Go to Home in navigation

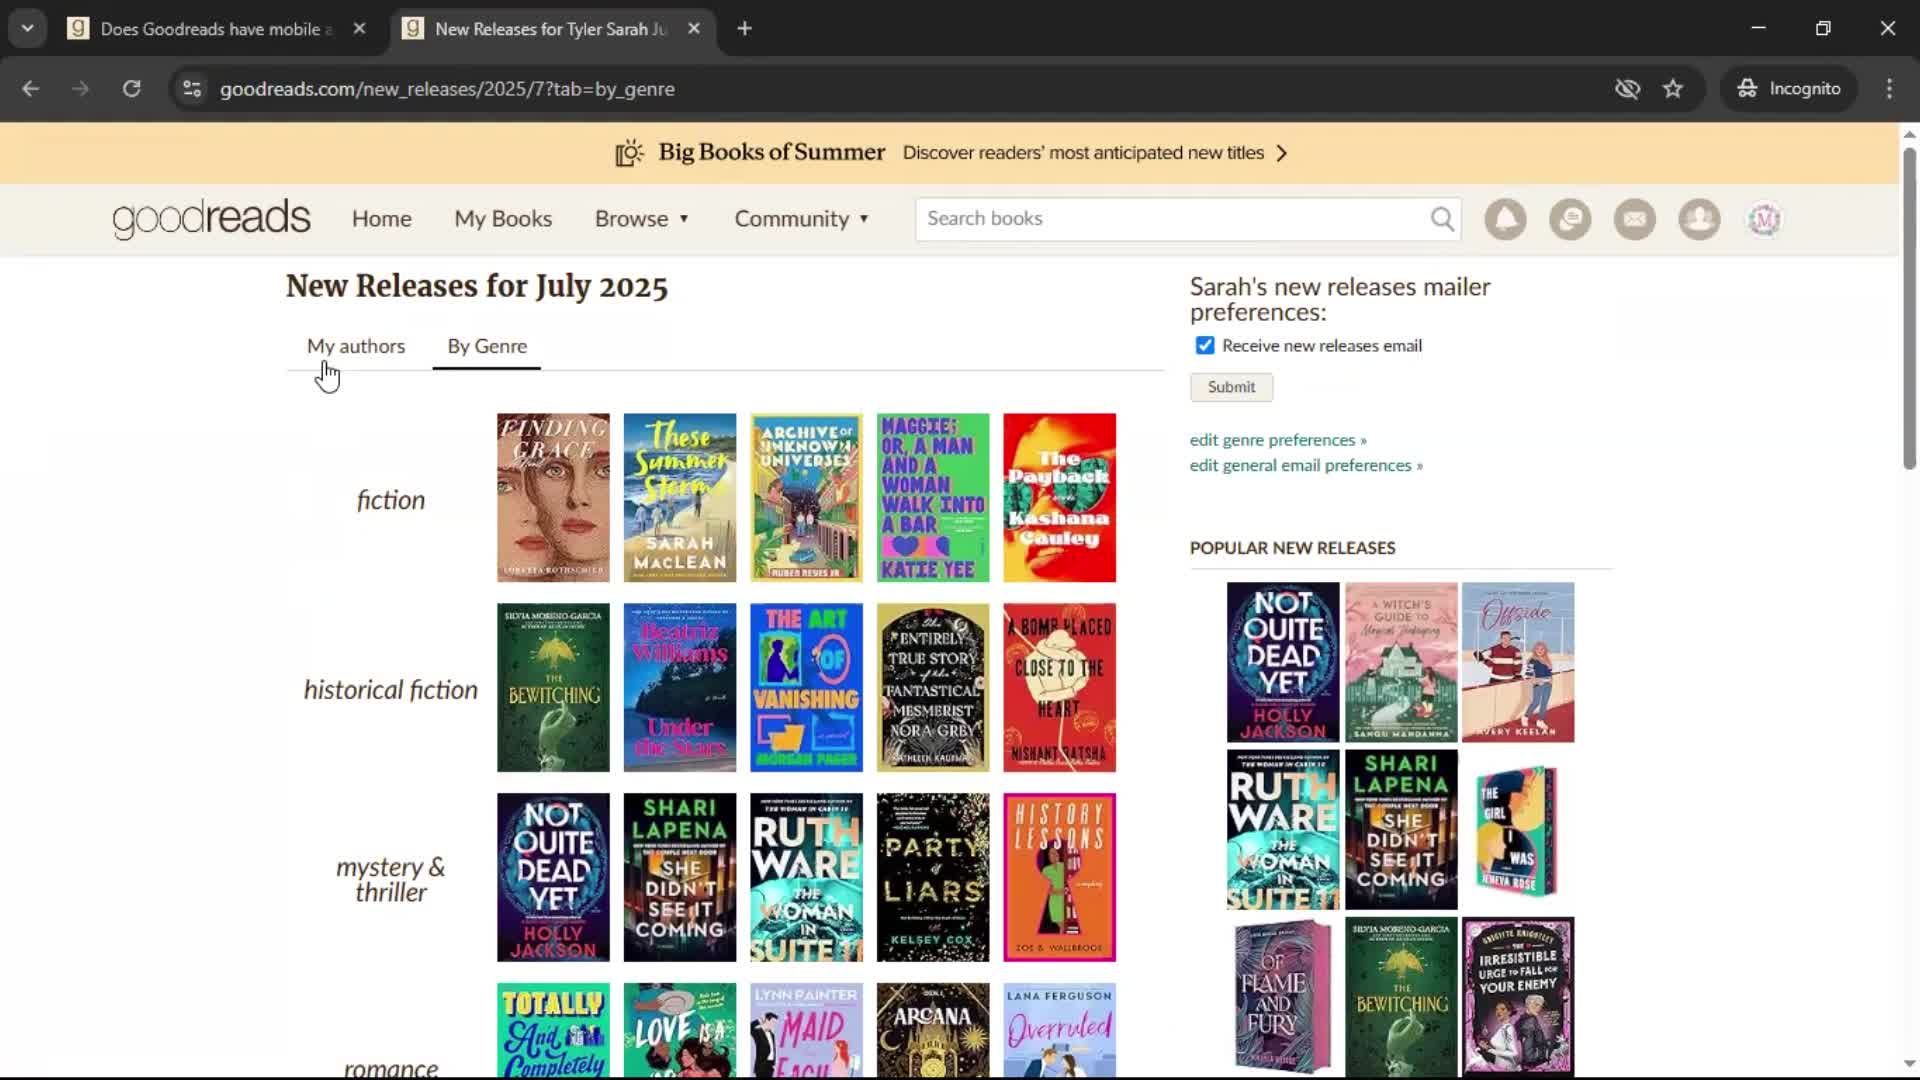click(x=382, y=219)
